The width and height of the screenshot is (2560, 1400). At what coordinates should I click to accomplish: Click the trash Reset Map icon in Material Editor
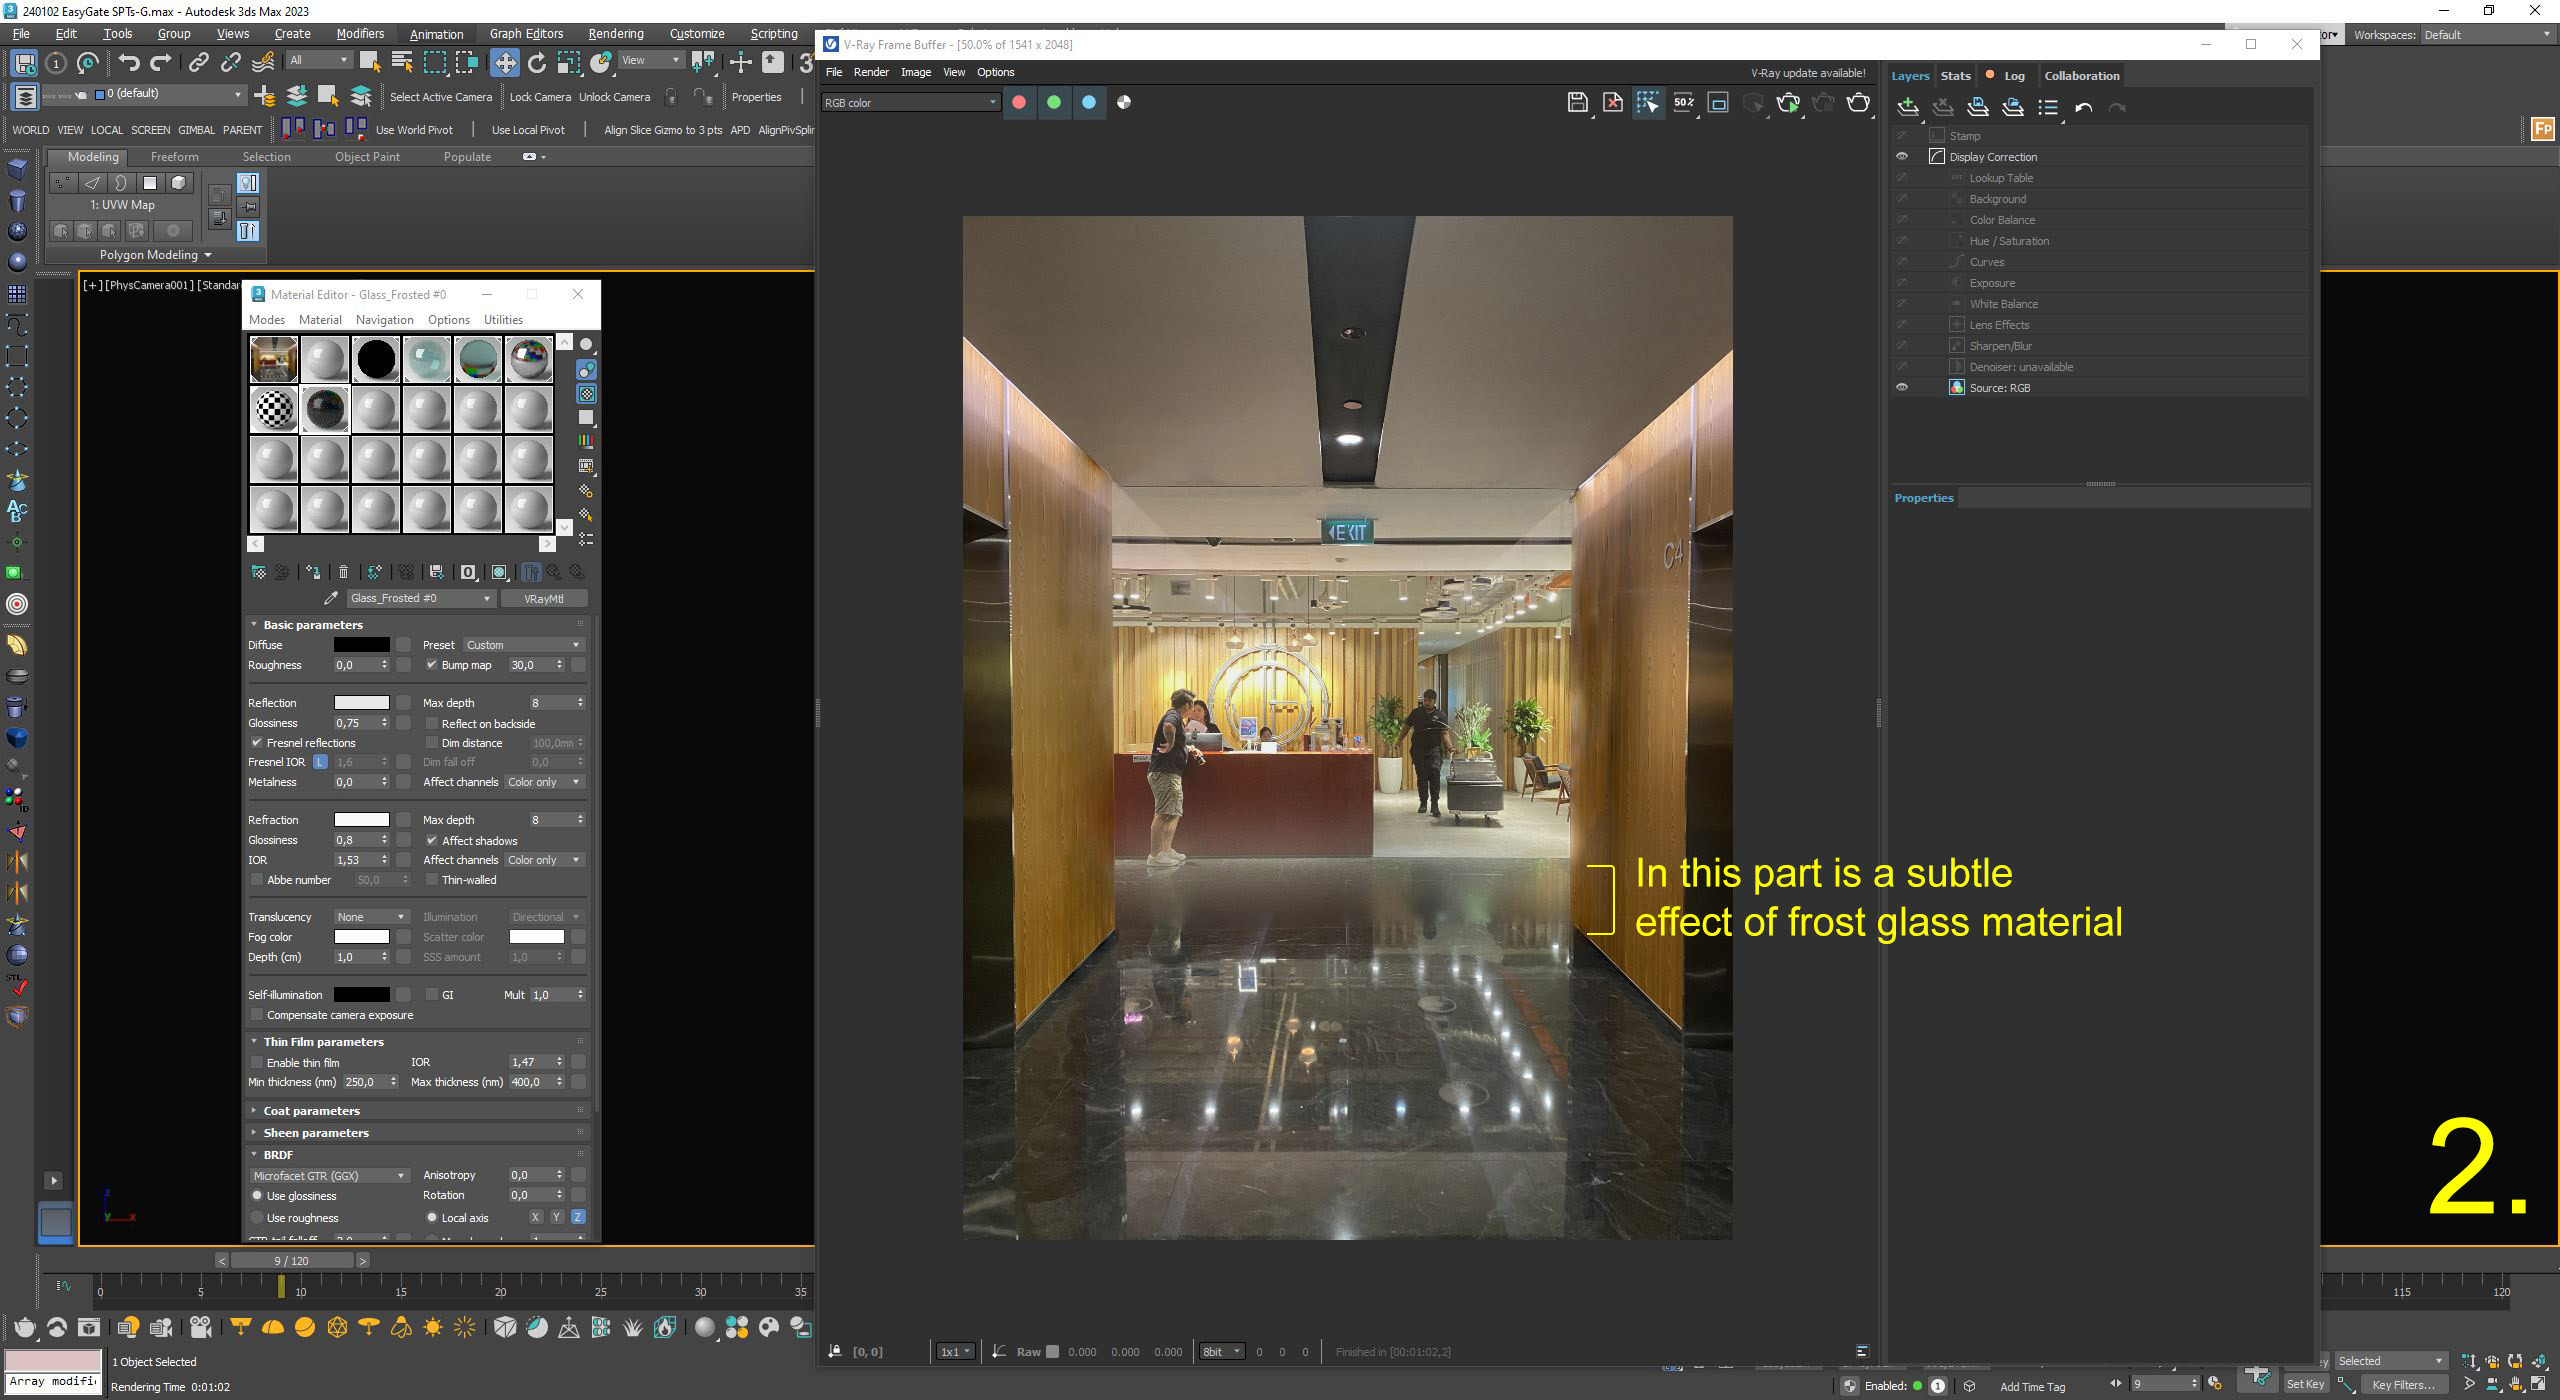343,572
